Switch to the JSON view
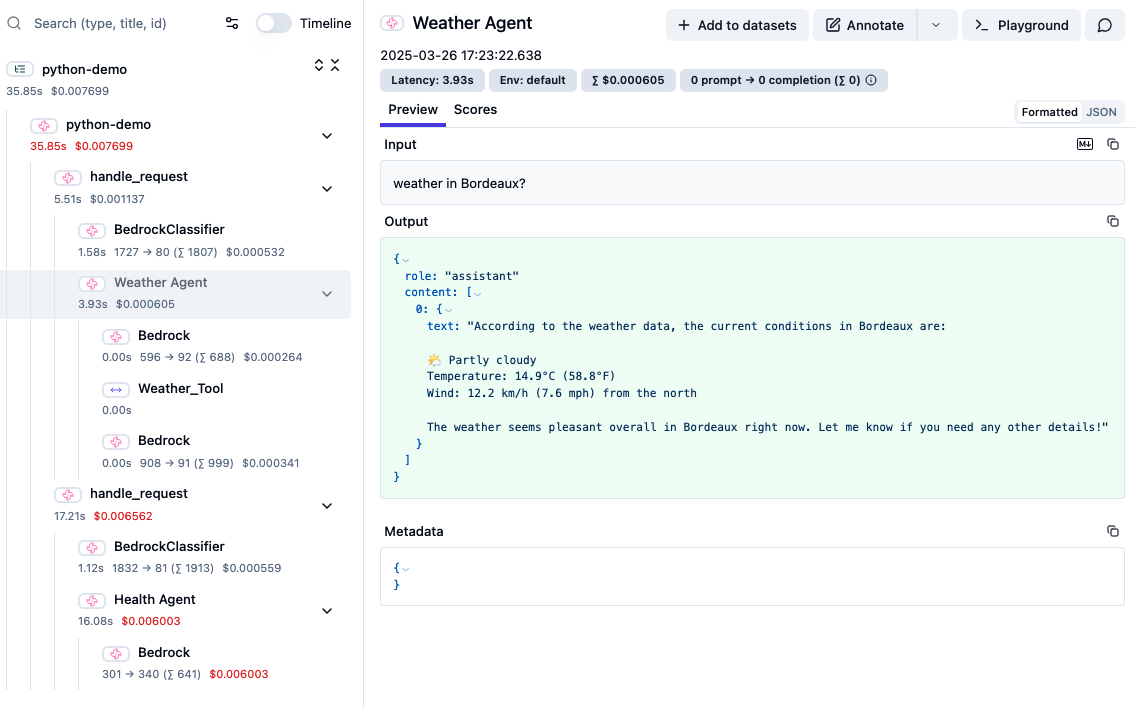Image resolution: width=1135 pixels, height=708 pixels. [1101, 112]
